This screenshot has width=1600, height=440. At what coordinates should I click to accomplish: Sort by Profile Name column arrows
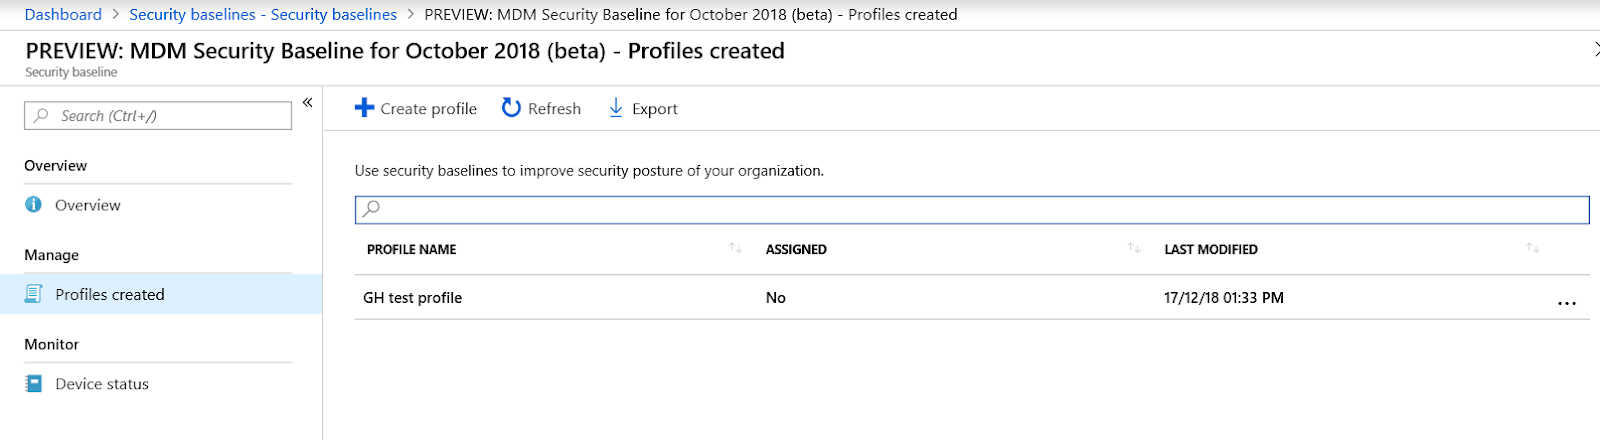735,248
